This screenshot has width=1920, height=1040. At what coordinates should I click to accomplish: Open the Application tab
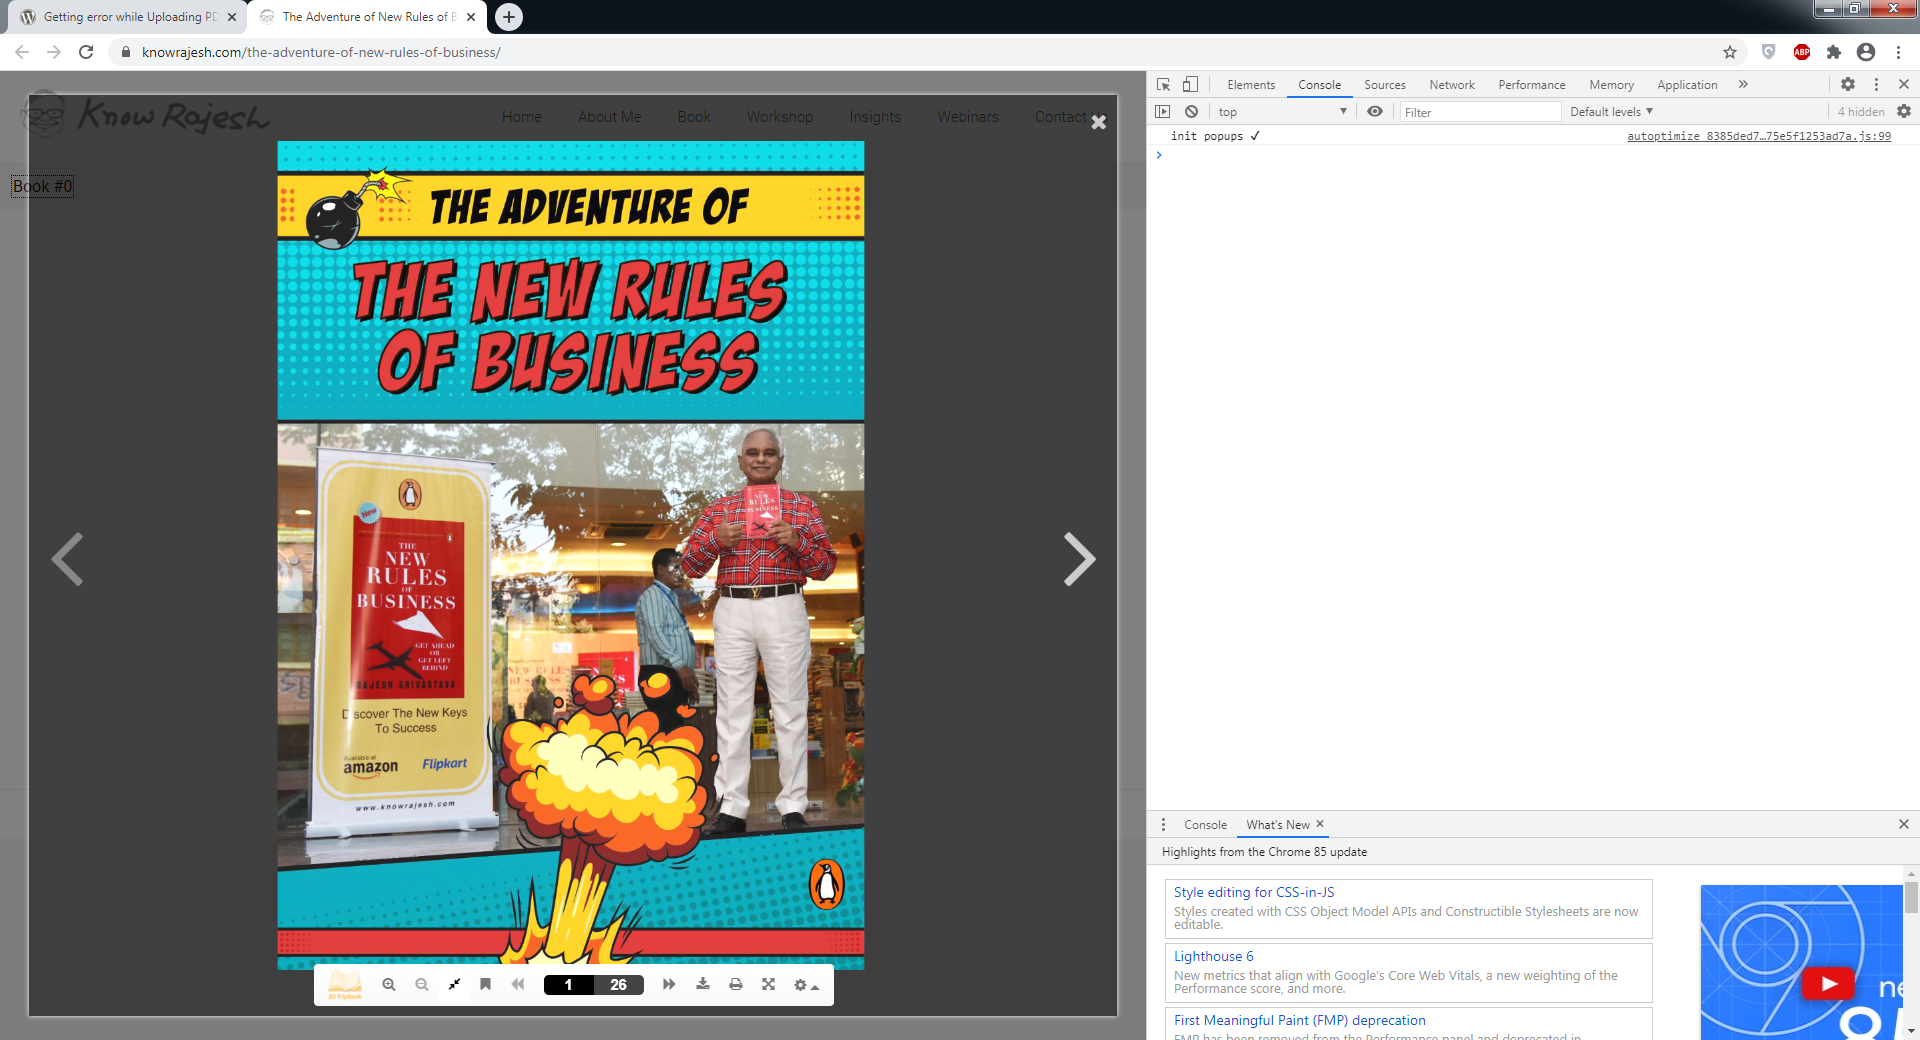(1687, 85)
